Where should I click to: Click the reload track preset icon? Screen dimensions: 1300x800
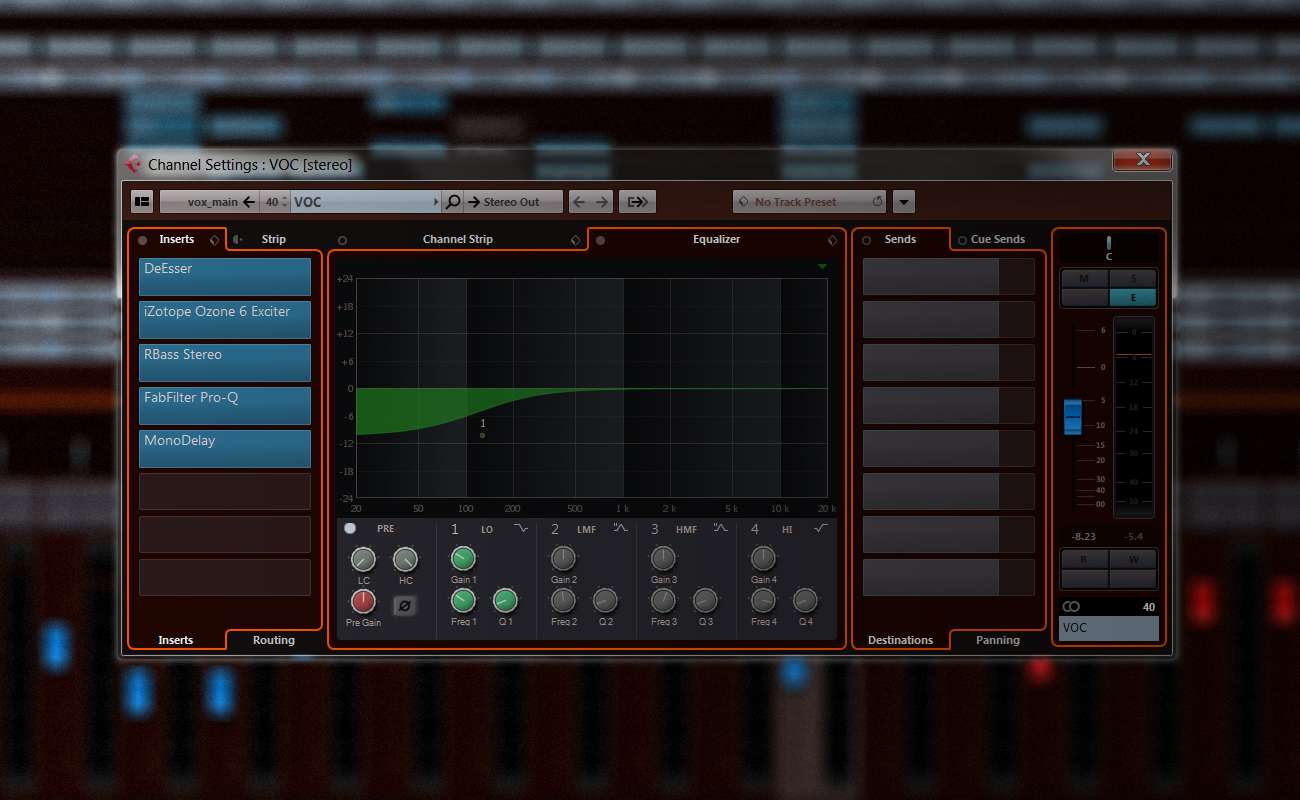(x=877, y=202)
